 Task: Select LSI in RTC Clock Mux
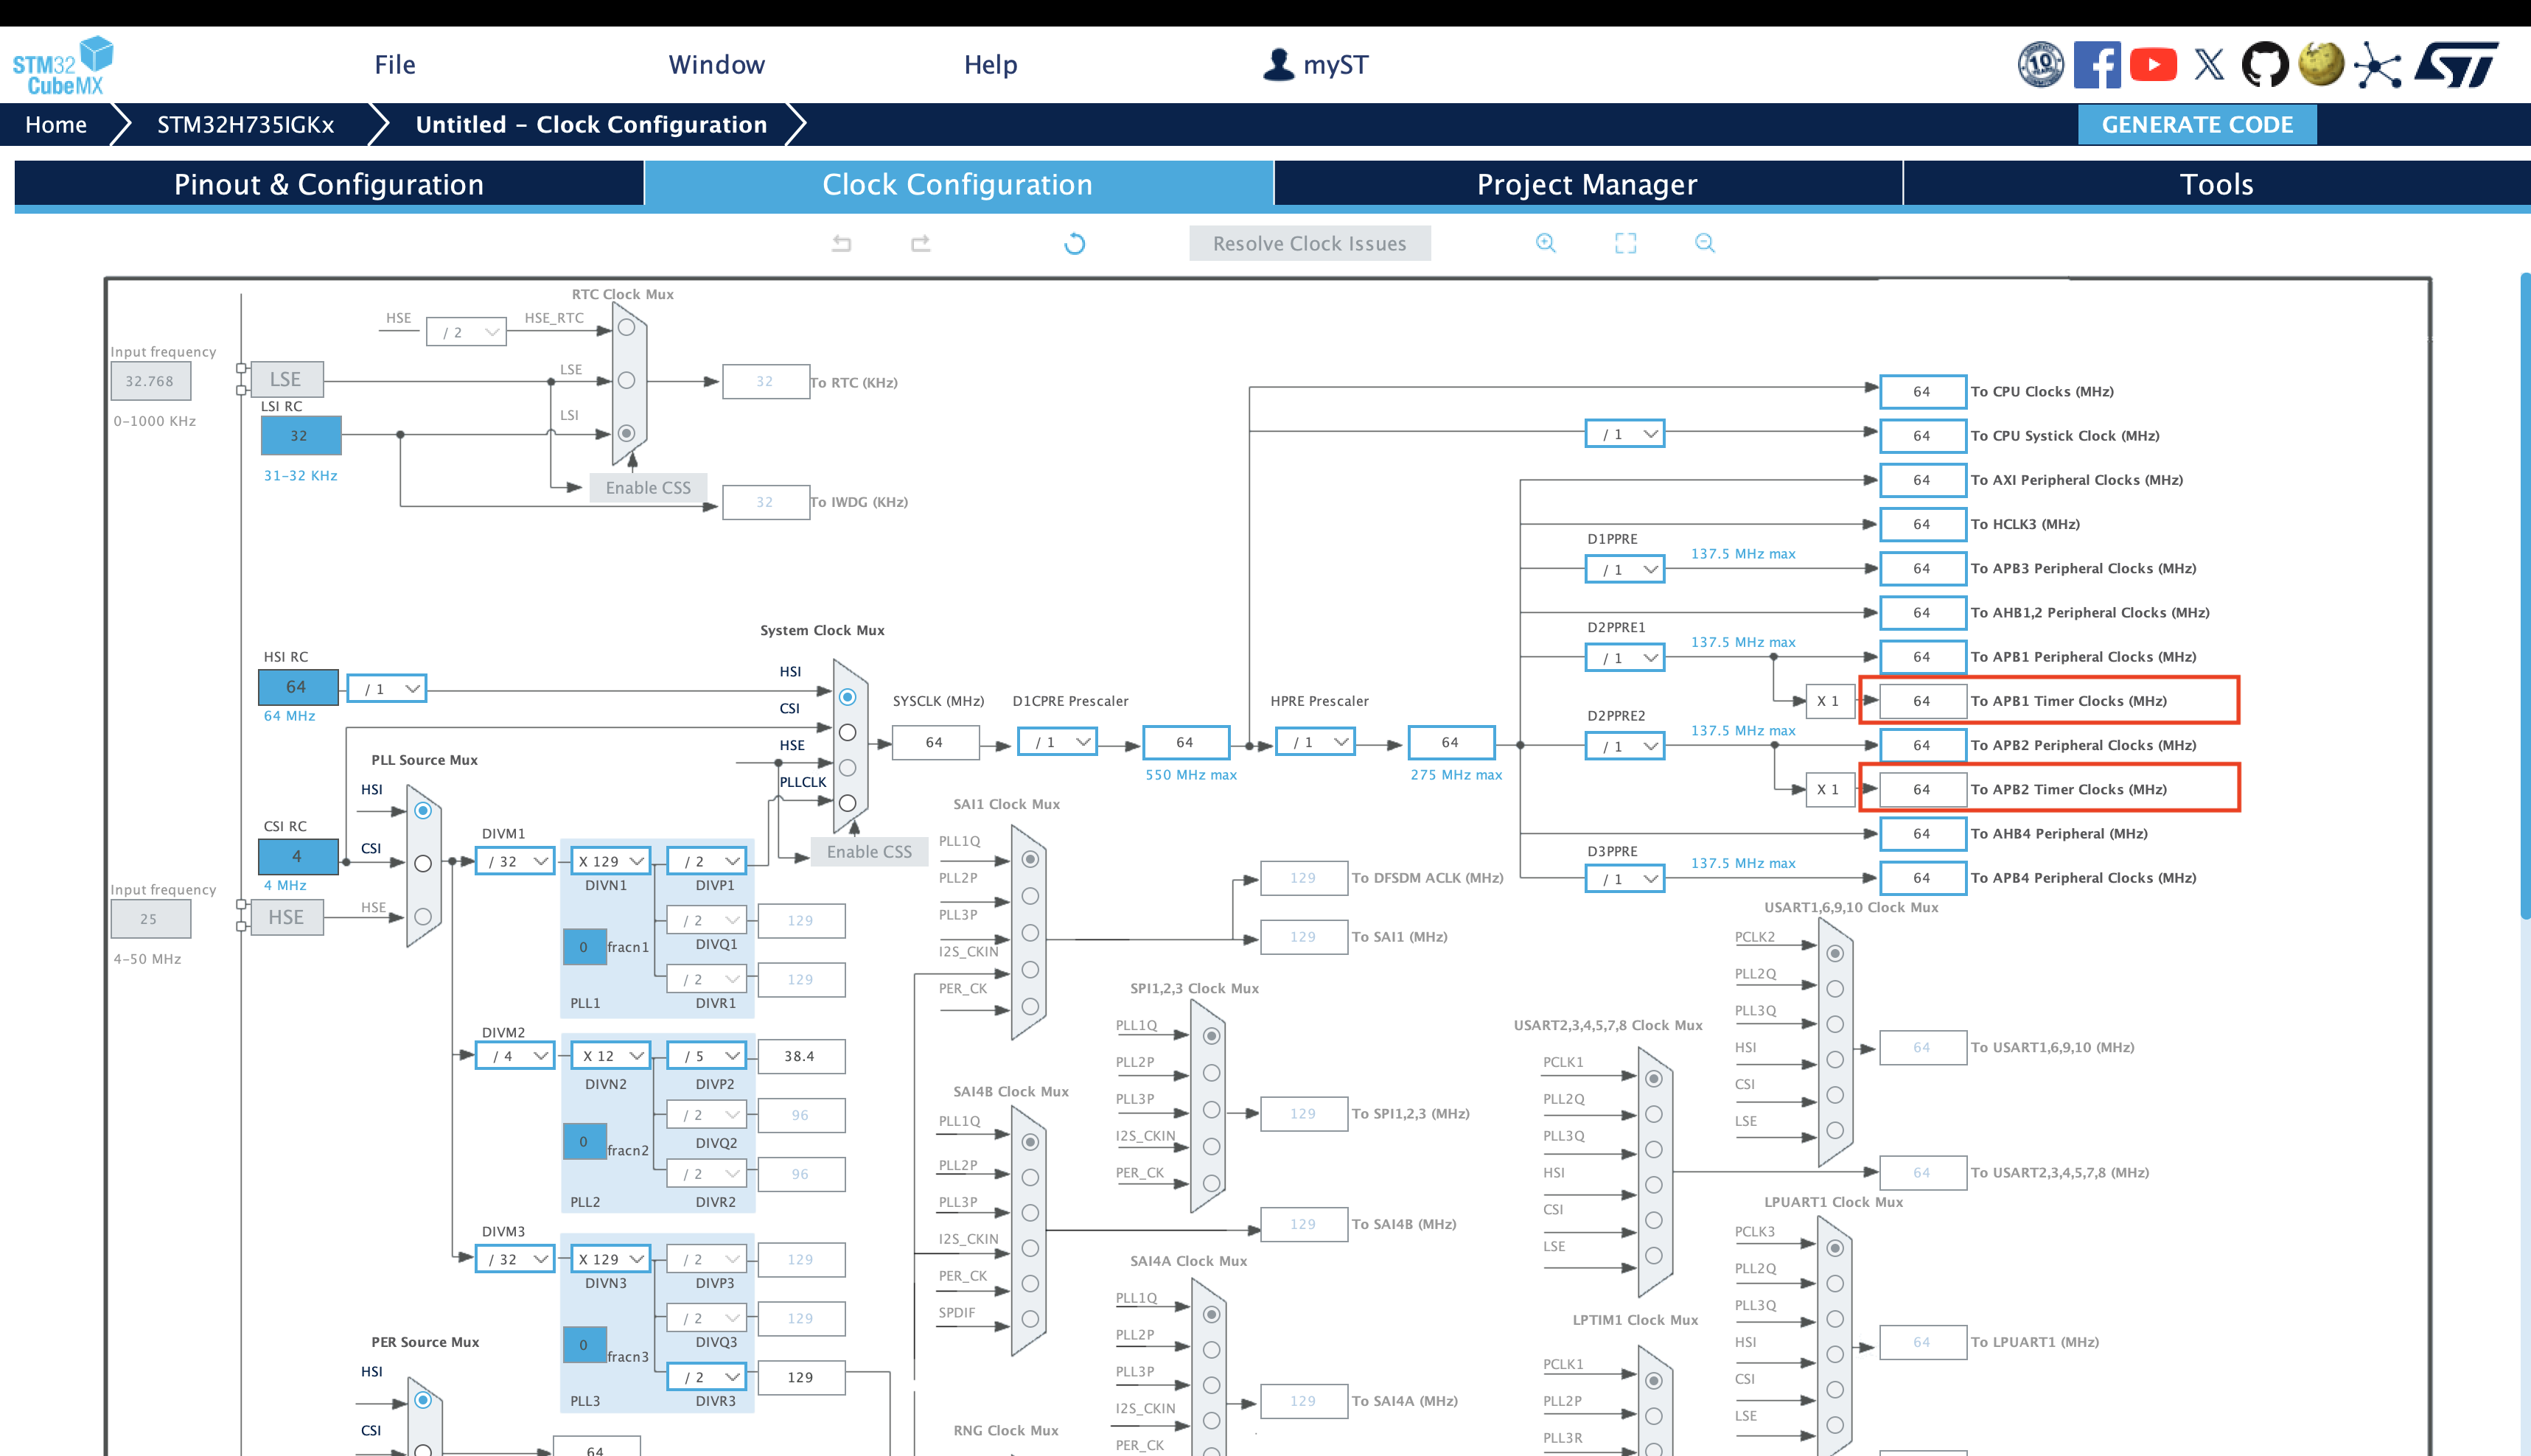(x=626, y=433)
